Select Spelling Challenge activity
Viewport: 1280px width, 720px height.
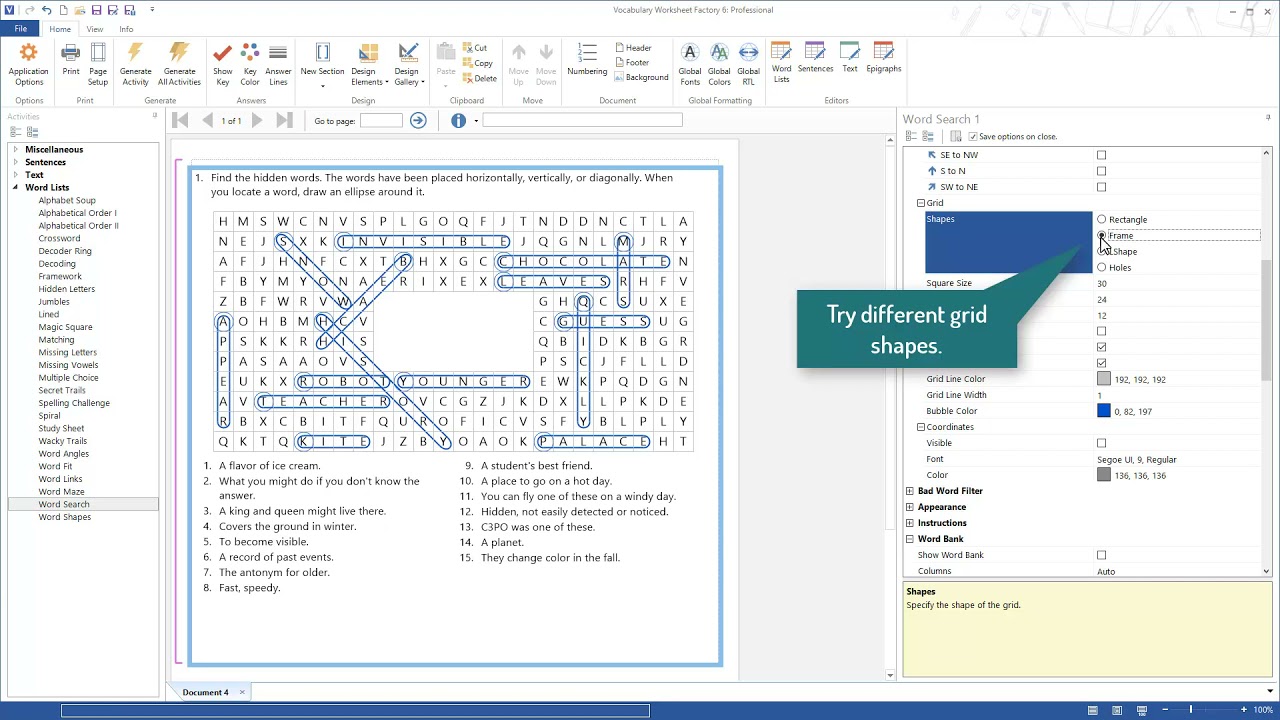[74, 403]
